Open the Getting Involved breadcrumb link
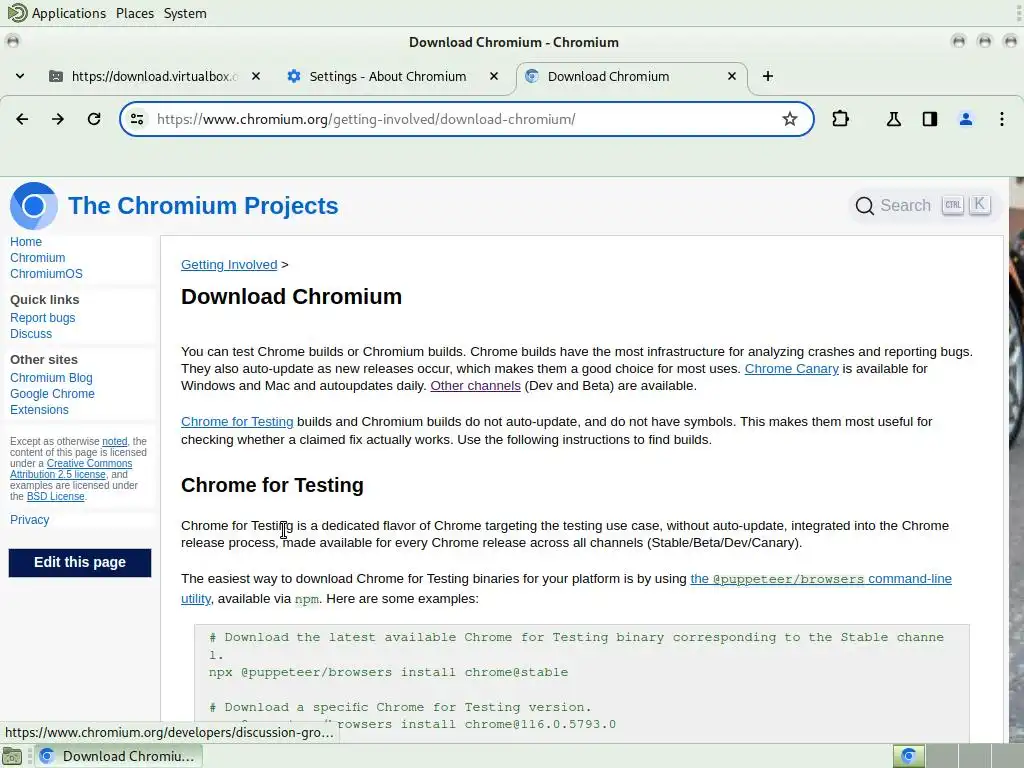1024x768 pixels. 229,264
